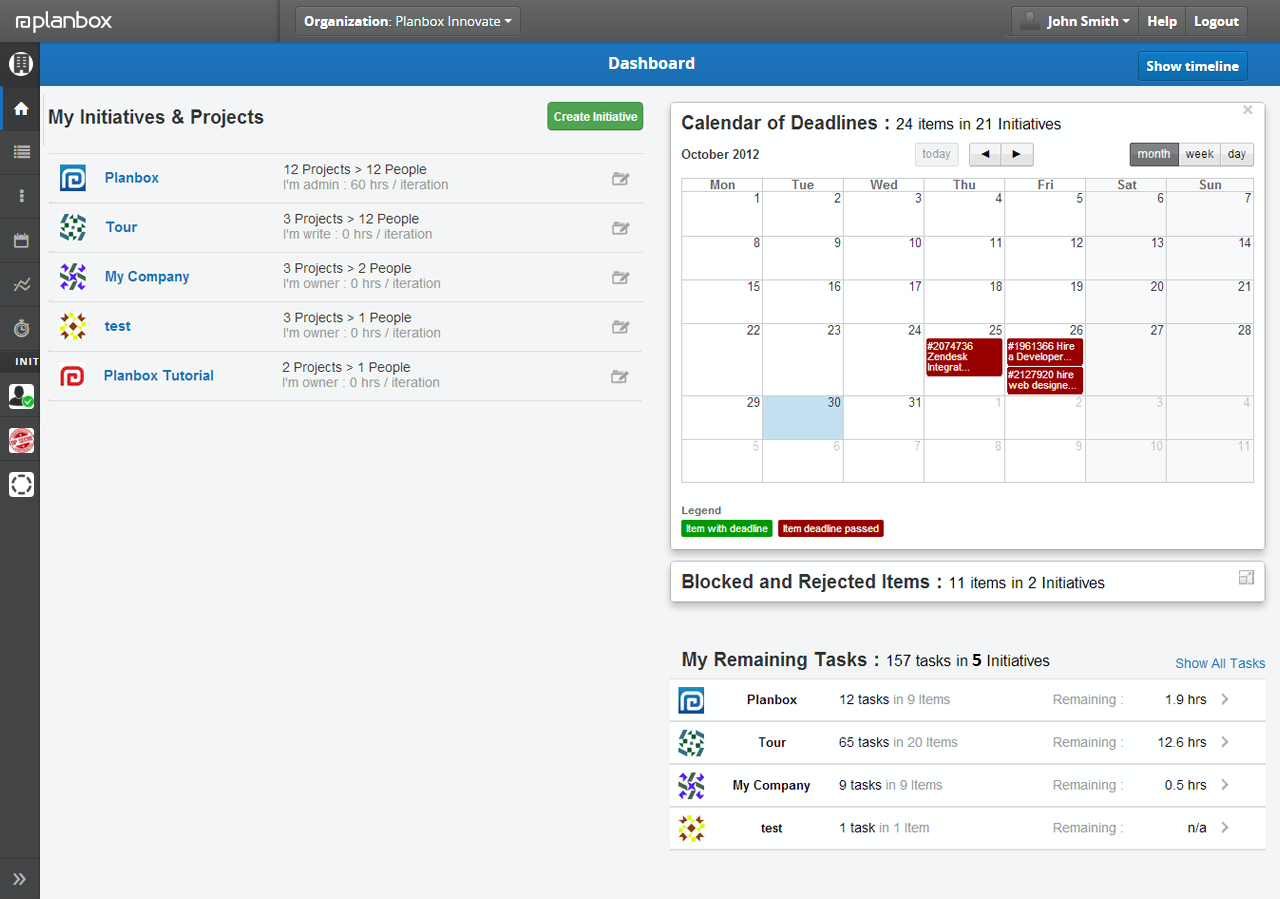This screenshot has width=1280, height=899.
Task: Edit the Tour initiative via its edit icon
Action: pos(621,228)
